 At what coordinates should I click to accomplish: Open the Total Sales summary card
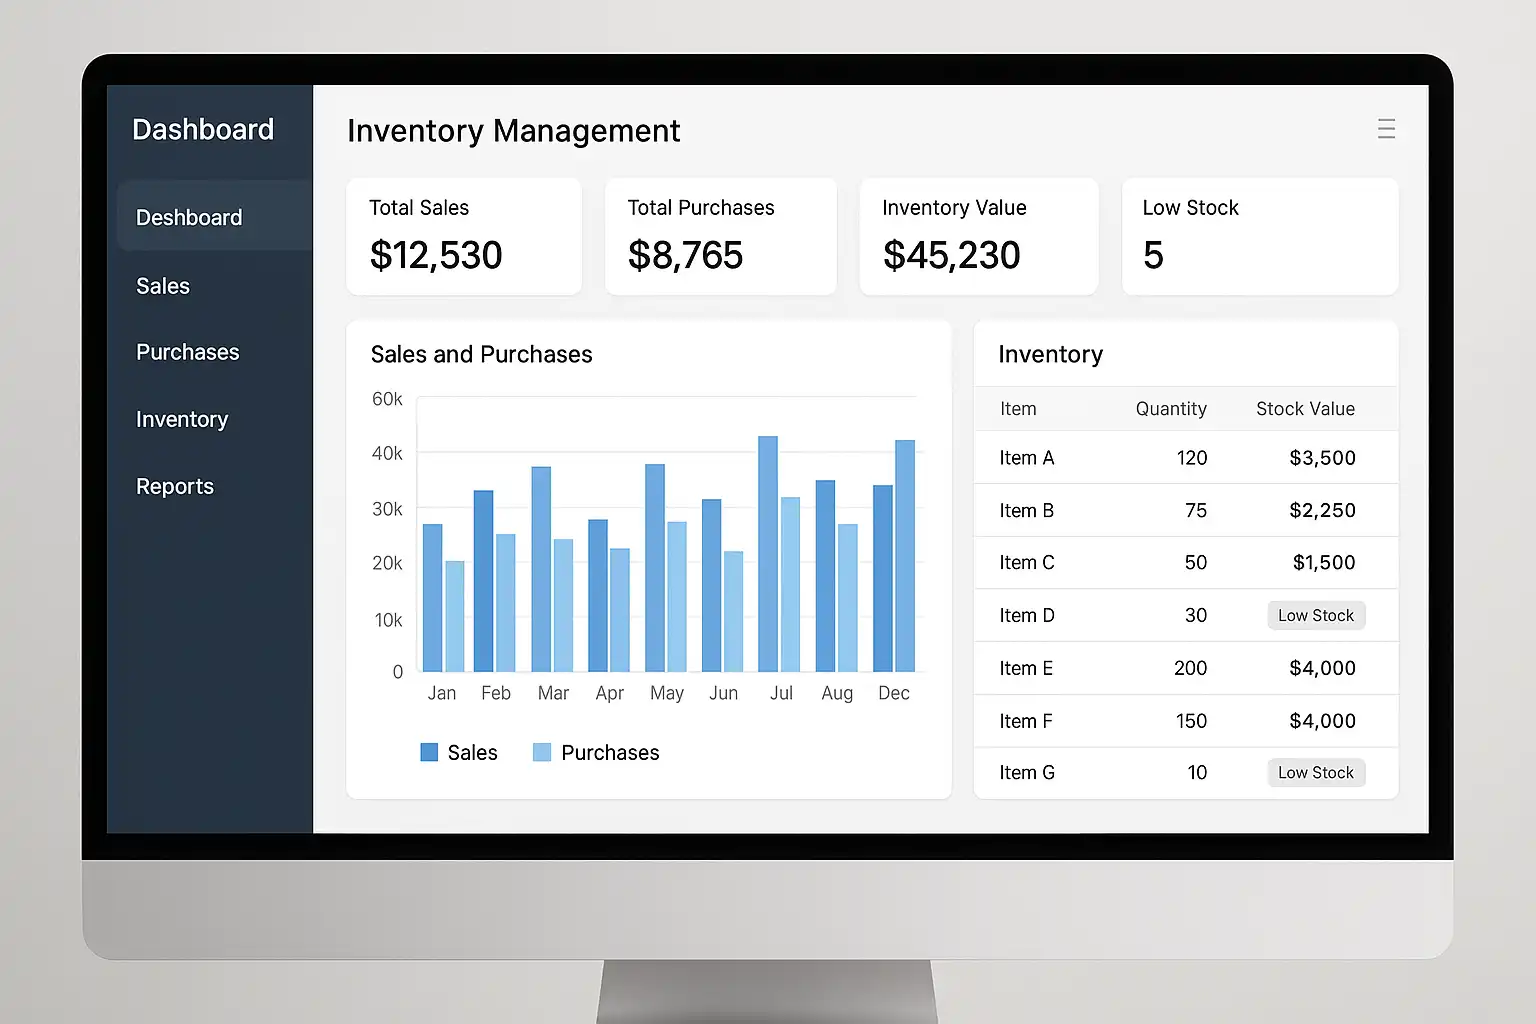coord(464,237)
